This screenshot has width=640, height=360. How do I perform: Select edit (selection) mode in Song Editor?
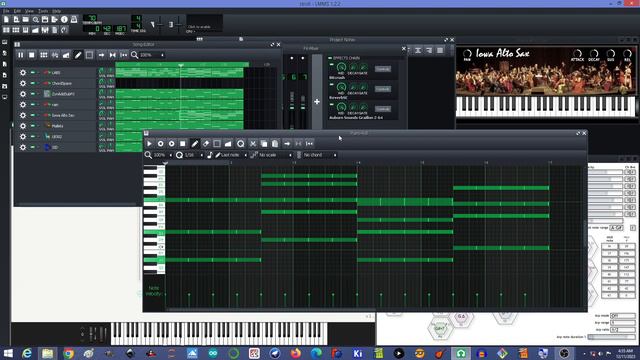(89, 55)
